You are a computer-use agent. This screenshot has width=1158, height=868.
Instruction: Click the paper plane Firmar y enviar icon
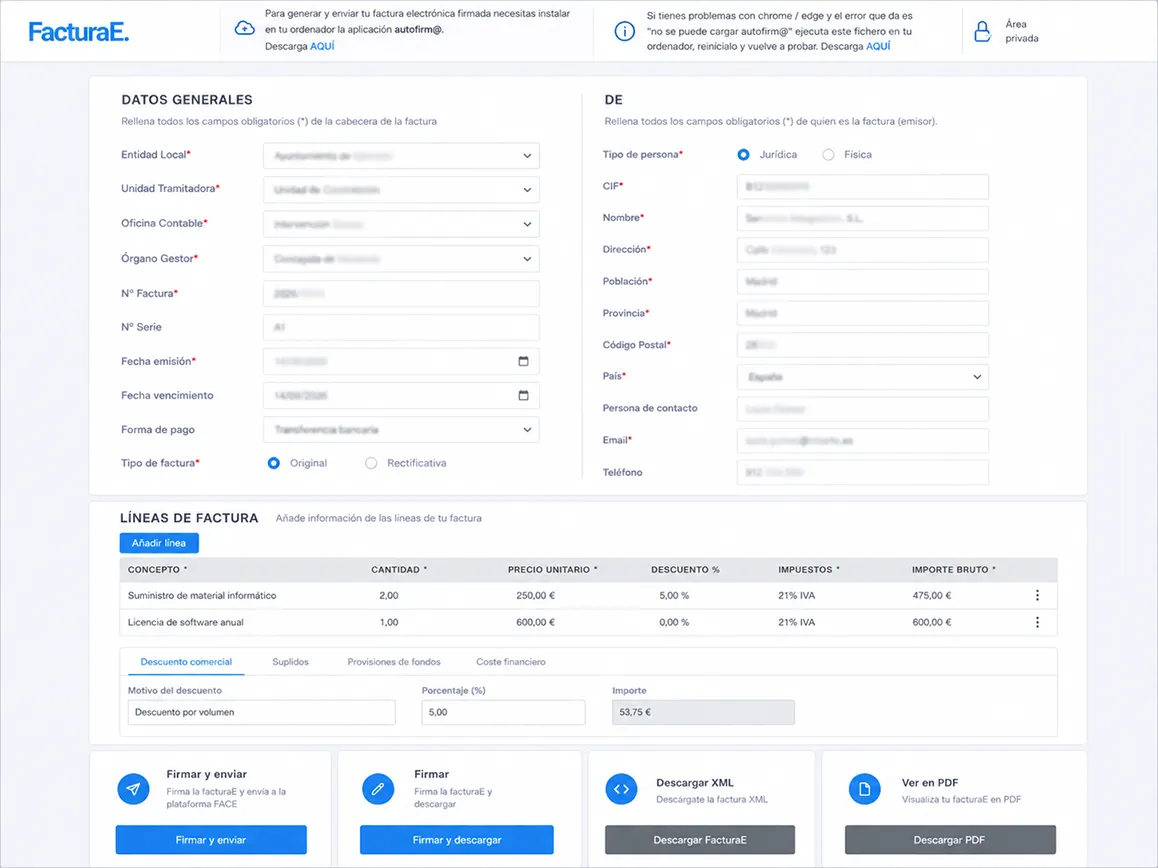point(133,789)
